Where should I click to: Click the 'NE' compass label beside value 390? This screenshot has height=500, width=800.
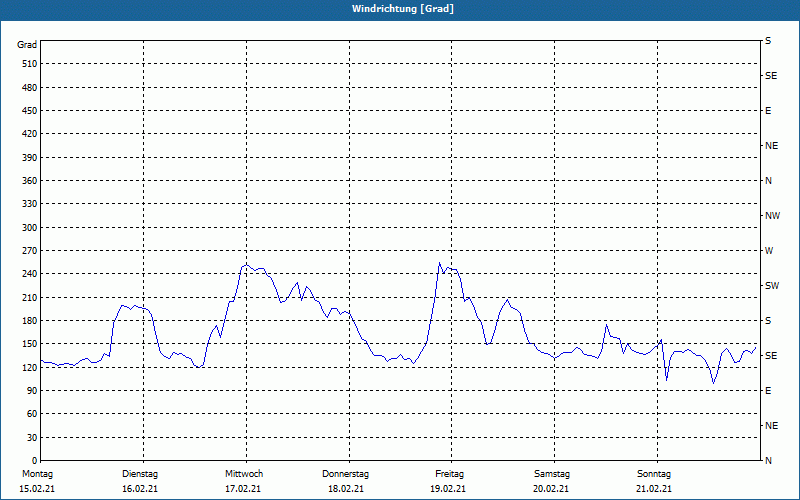pos(771,146)
